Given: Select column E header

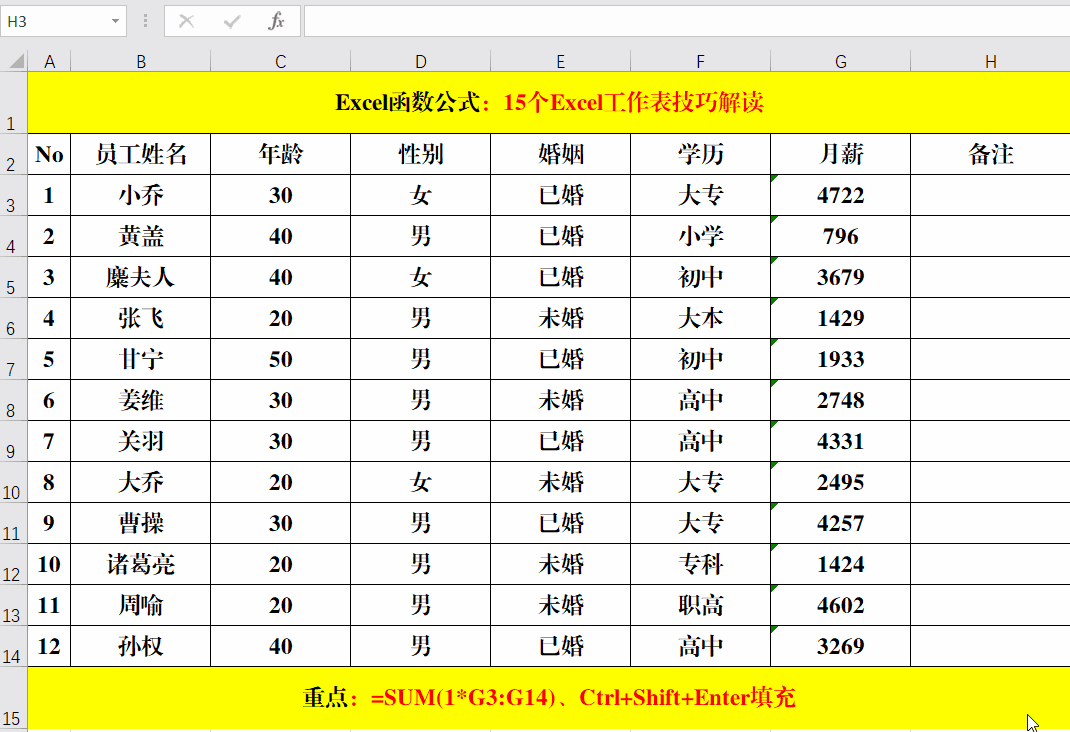Looking at the screenshot, I should (x=560, y=61).
